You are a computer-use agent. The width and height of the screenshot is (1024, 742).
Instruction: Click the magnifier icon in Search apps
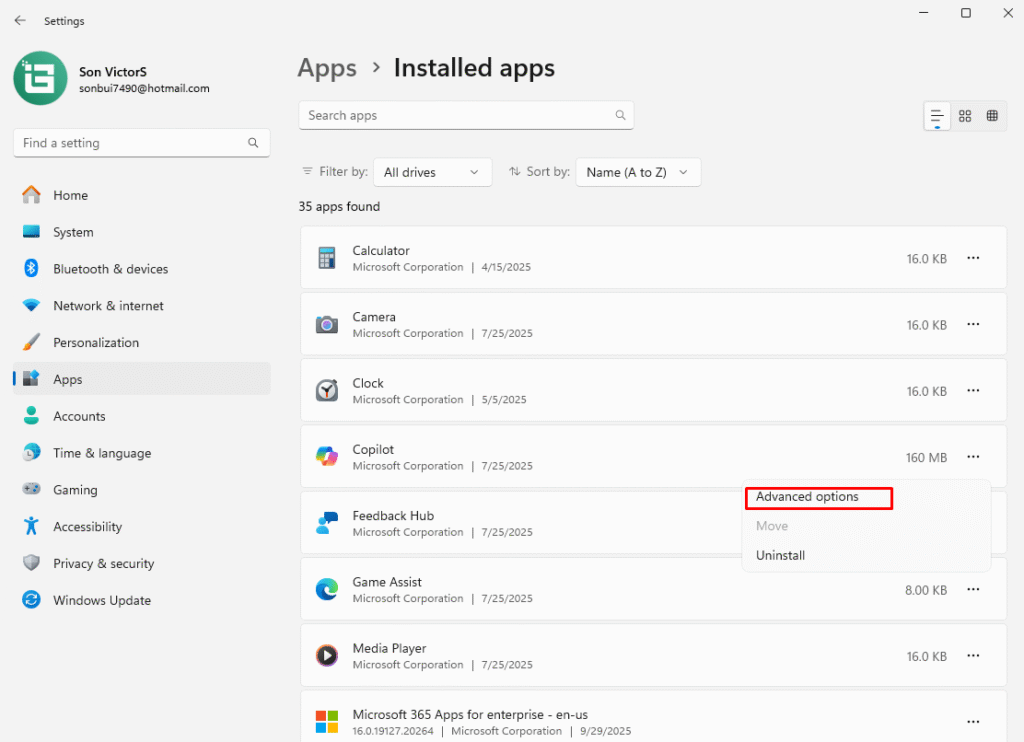point(620,116)
